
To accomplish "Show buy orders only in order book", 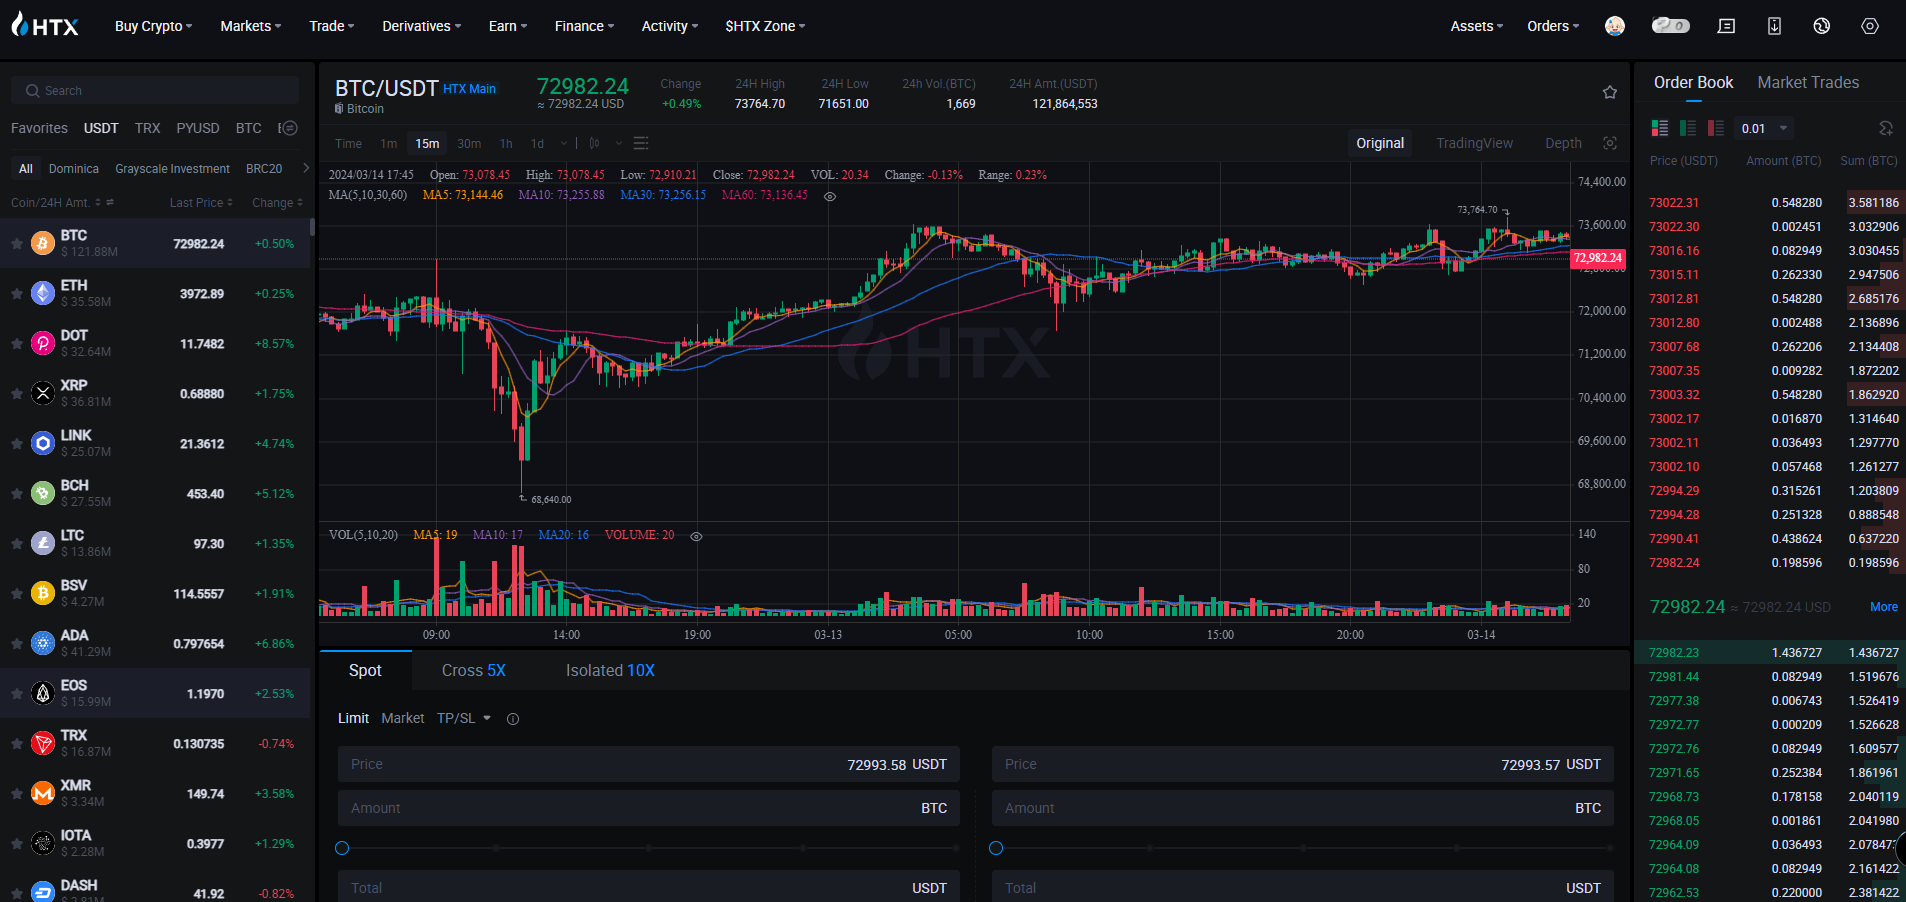I will 1688,128.
